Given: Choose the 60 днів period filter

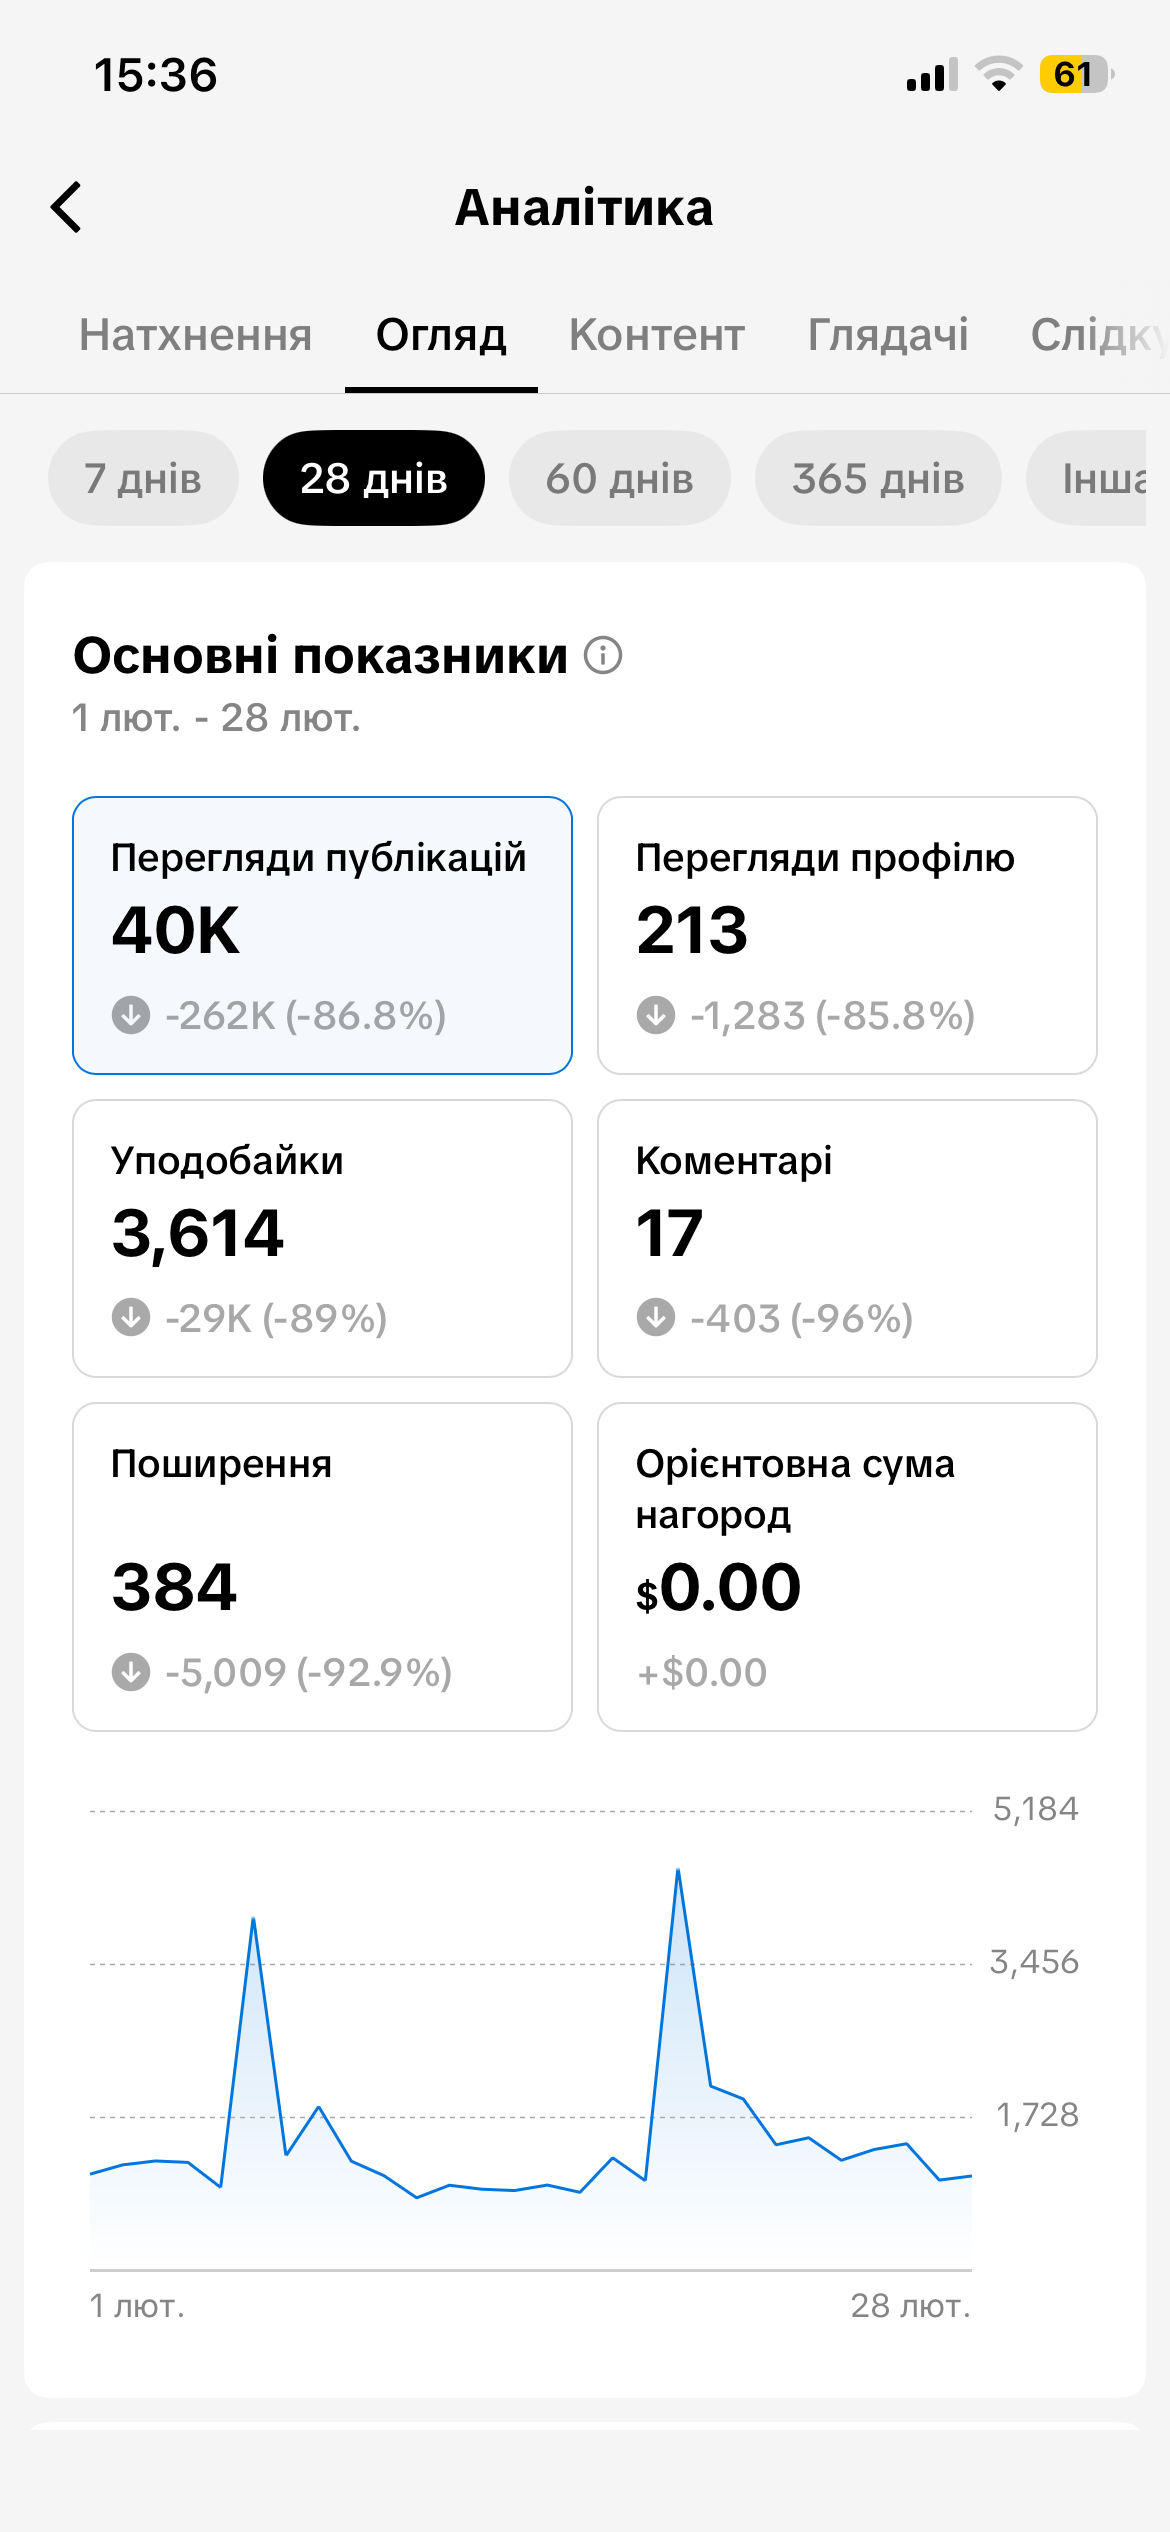Looking at the screenshot, I should (619, 479).
